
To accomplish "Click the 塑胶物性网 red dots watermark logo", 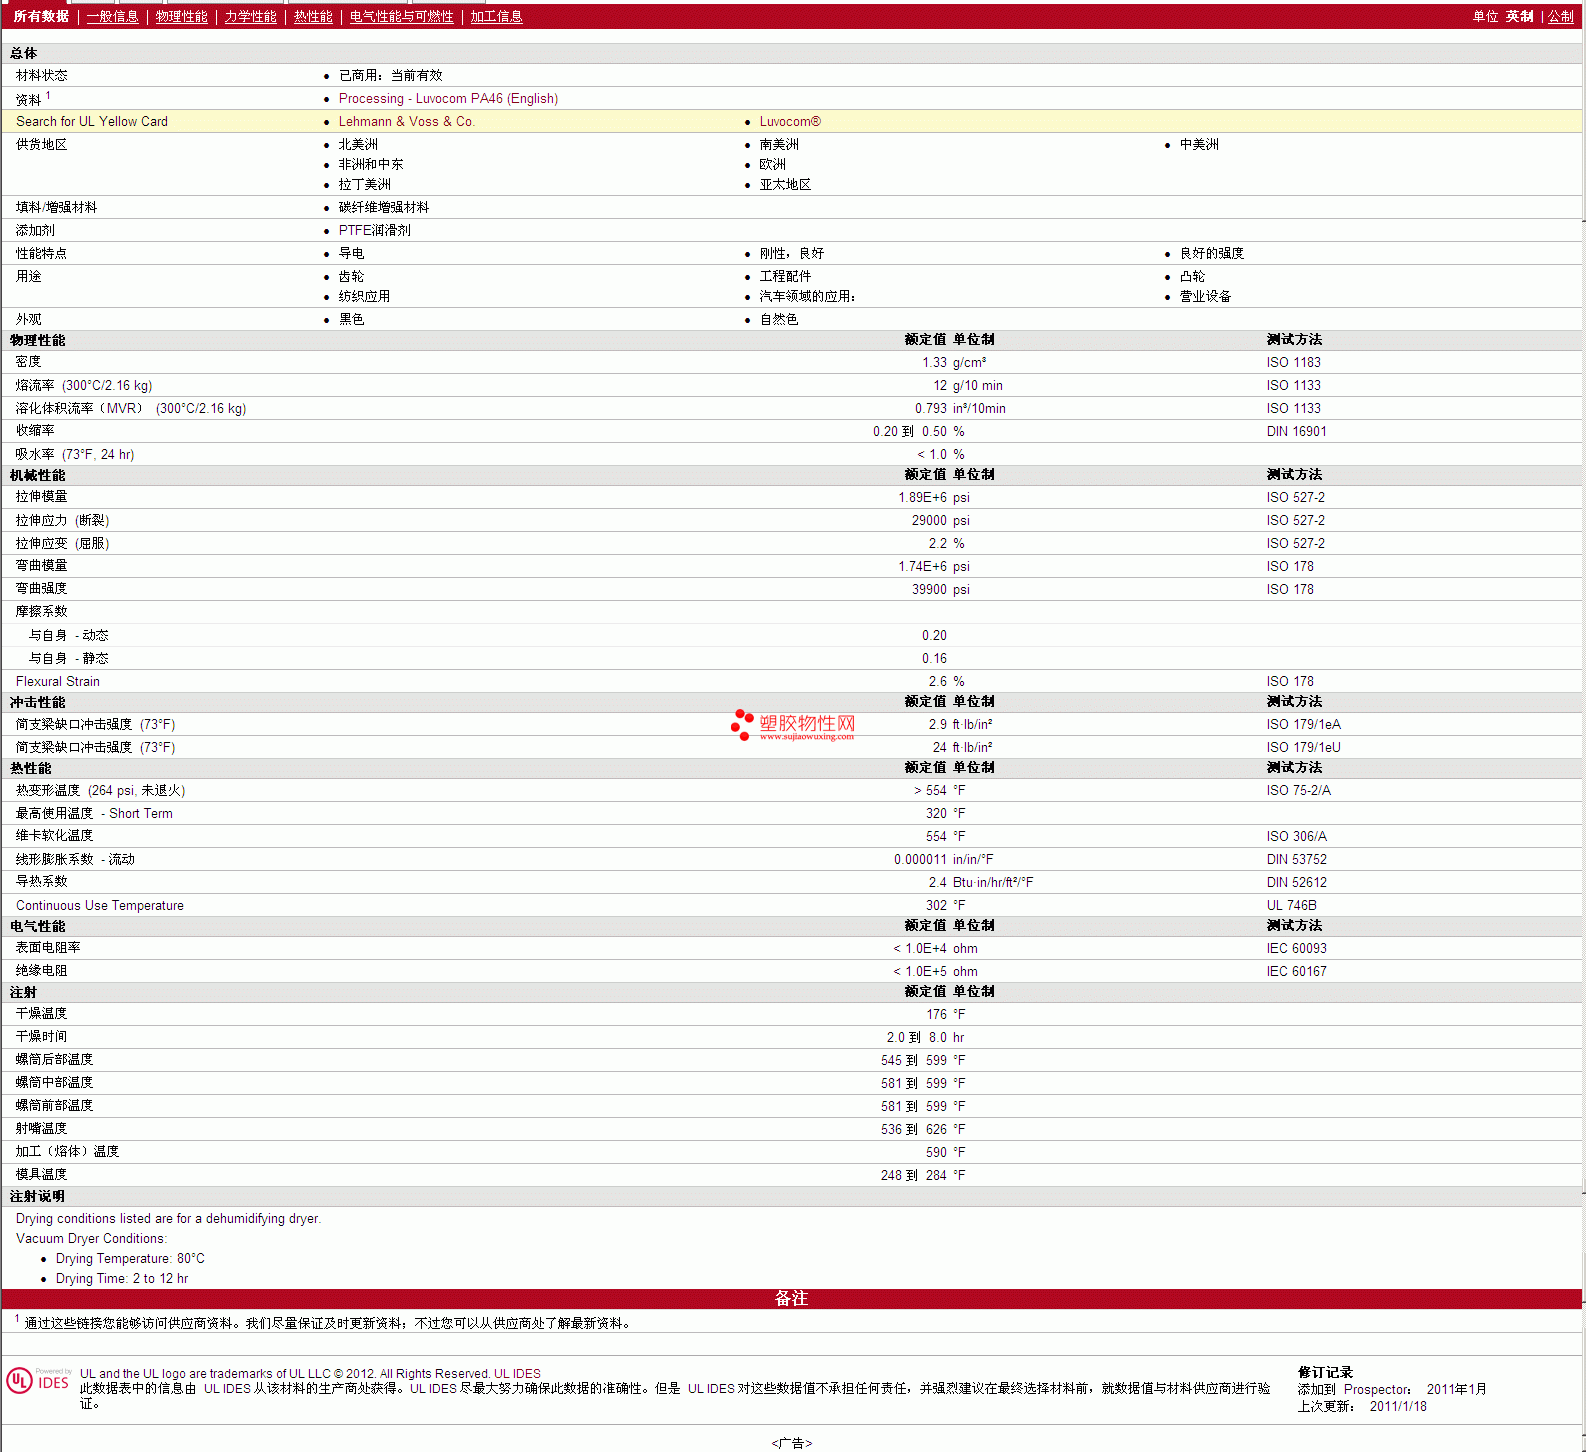I will [742, 725].
